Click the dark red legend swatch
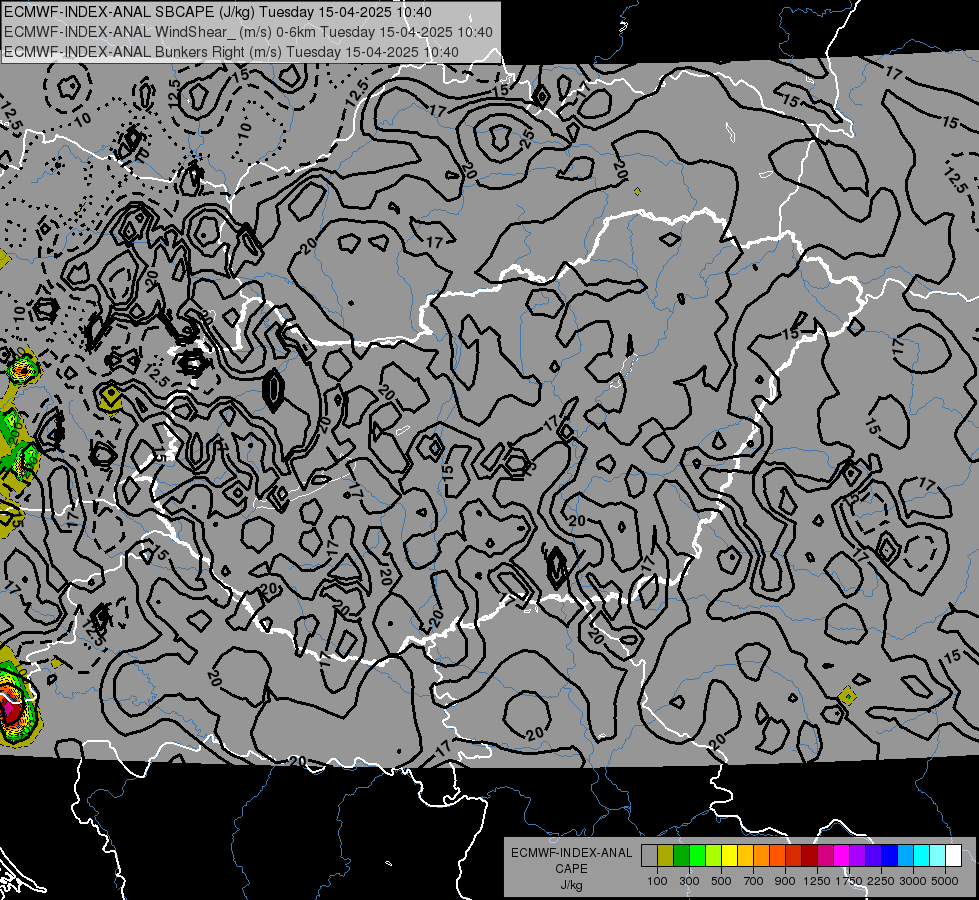This screenshot has height=900, width=979. [809, 856]
